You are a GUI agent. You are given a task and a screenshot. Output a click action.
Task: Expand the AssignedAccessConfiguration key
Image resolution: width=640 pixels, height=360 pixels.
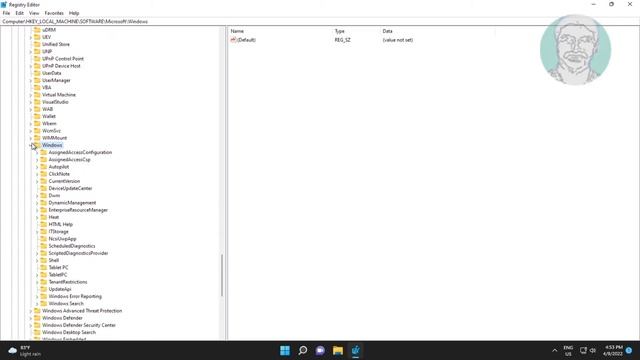37,153
